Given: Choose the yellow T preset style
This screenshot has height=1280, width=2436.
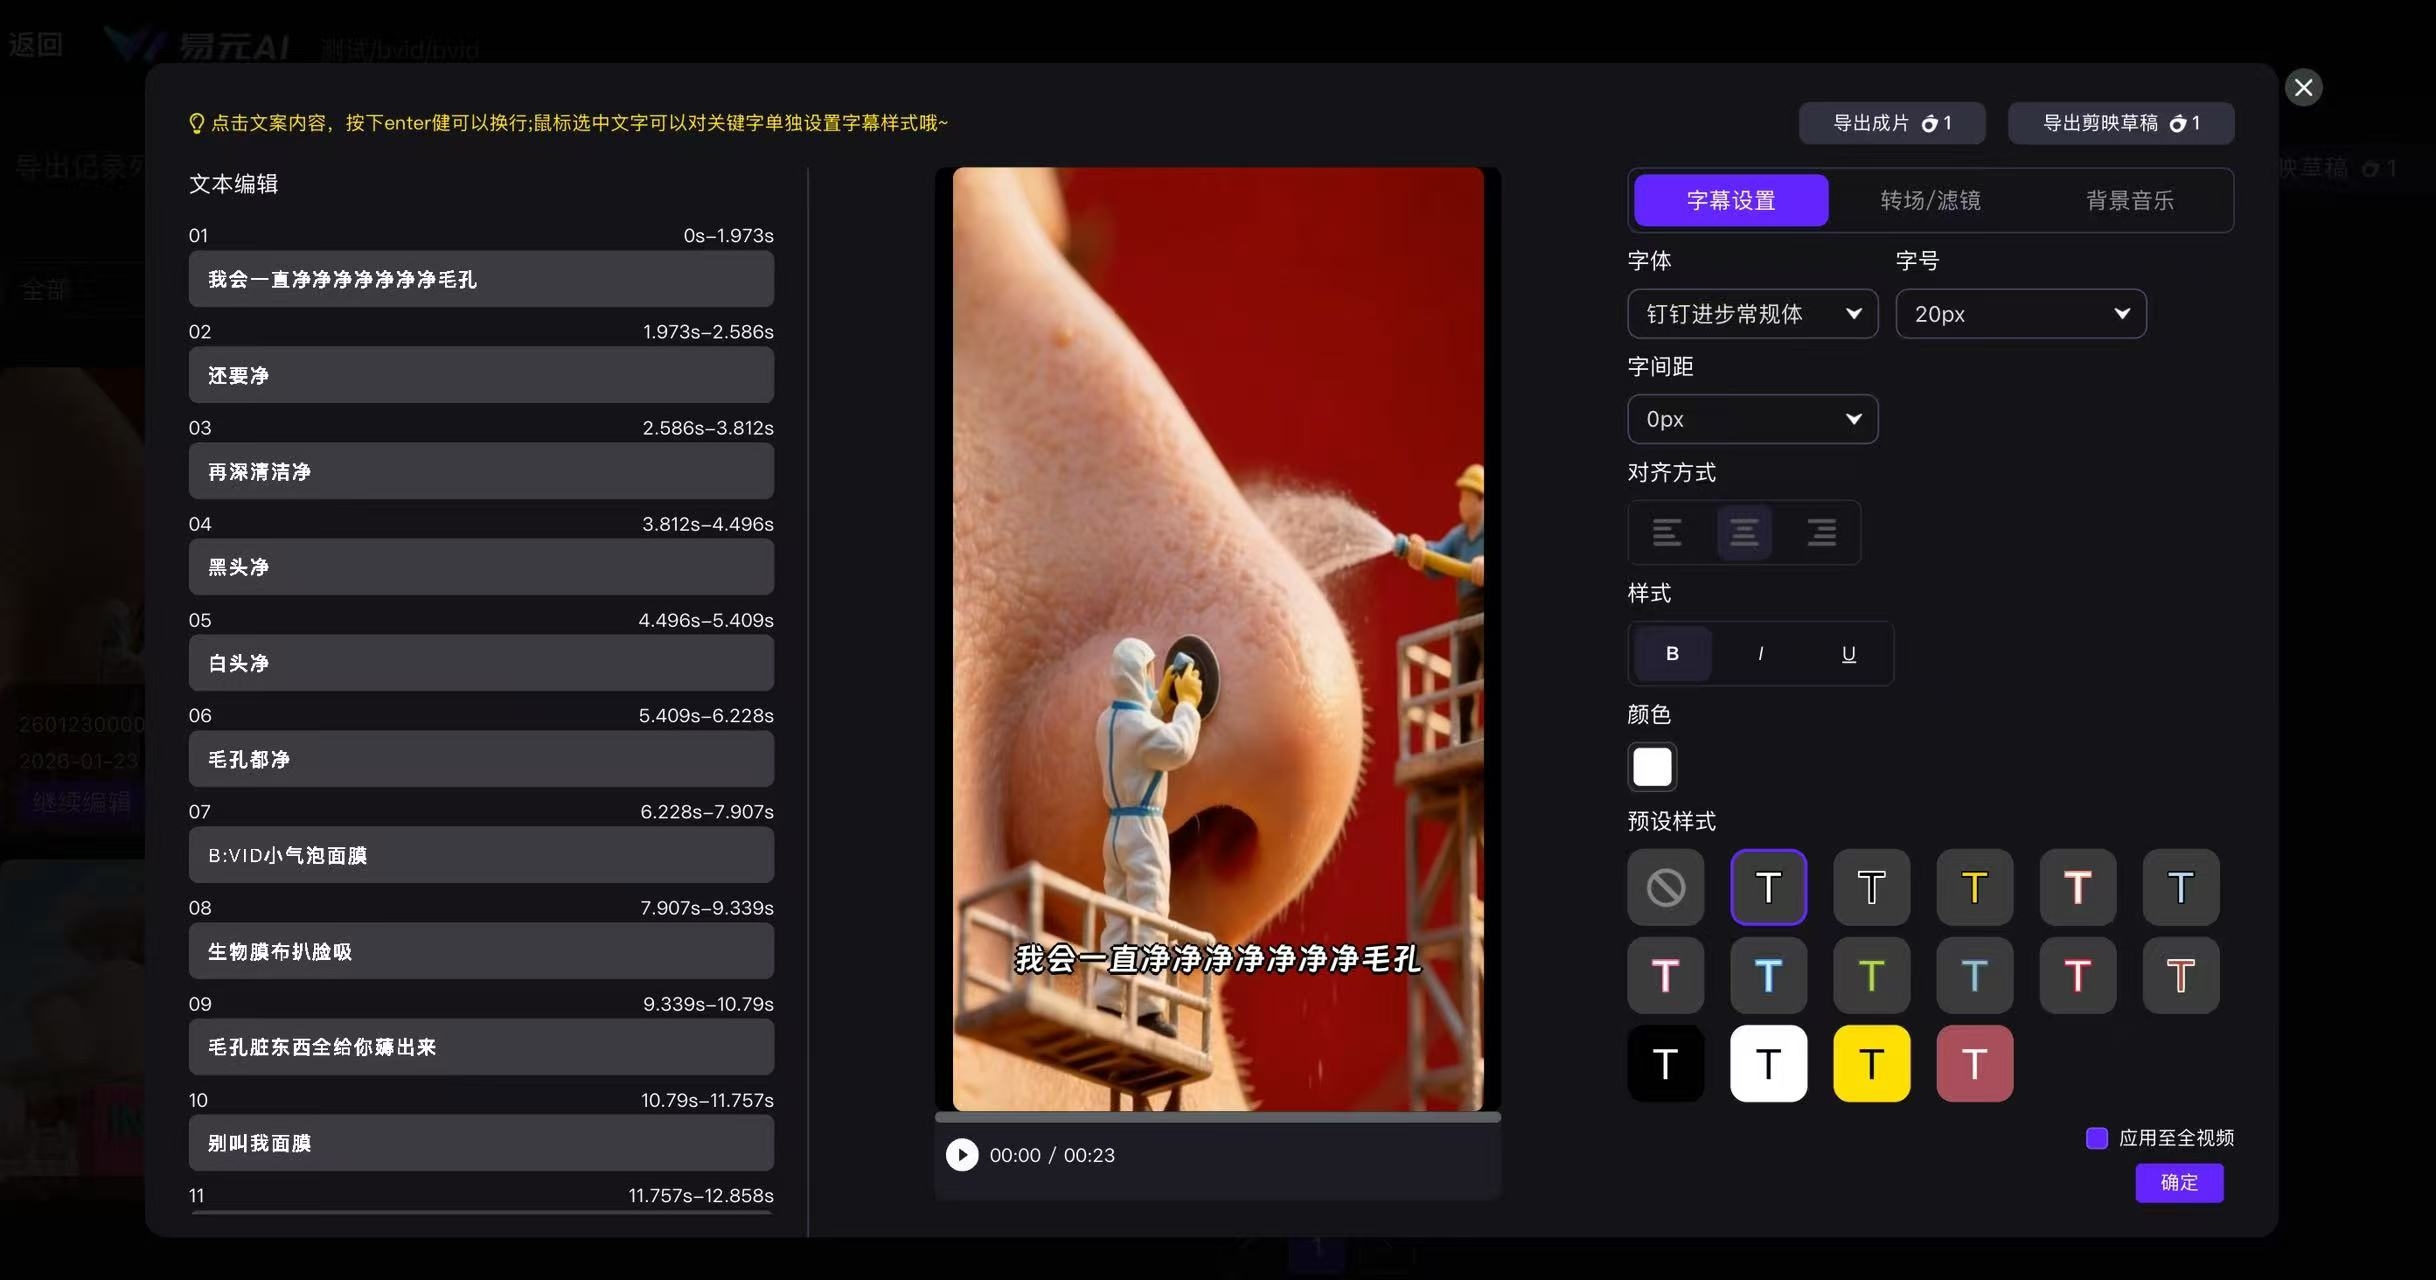Looking at the screenshot, I should pos(1974,887).
